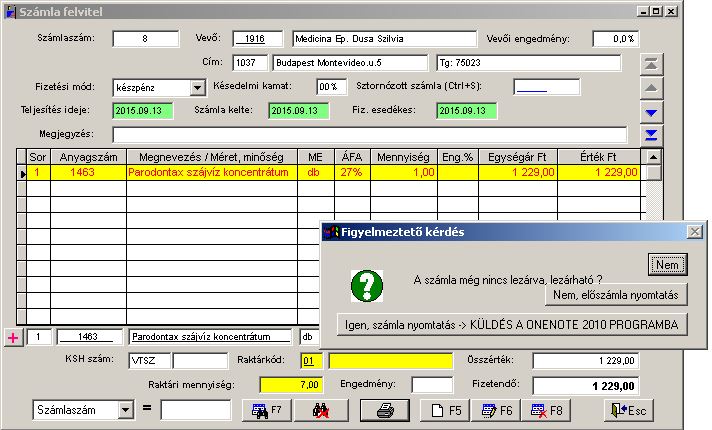Click the Számlaszám input field
Viewport: 712px width, 430px height.
(x=145, y=39)
